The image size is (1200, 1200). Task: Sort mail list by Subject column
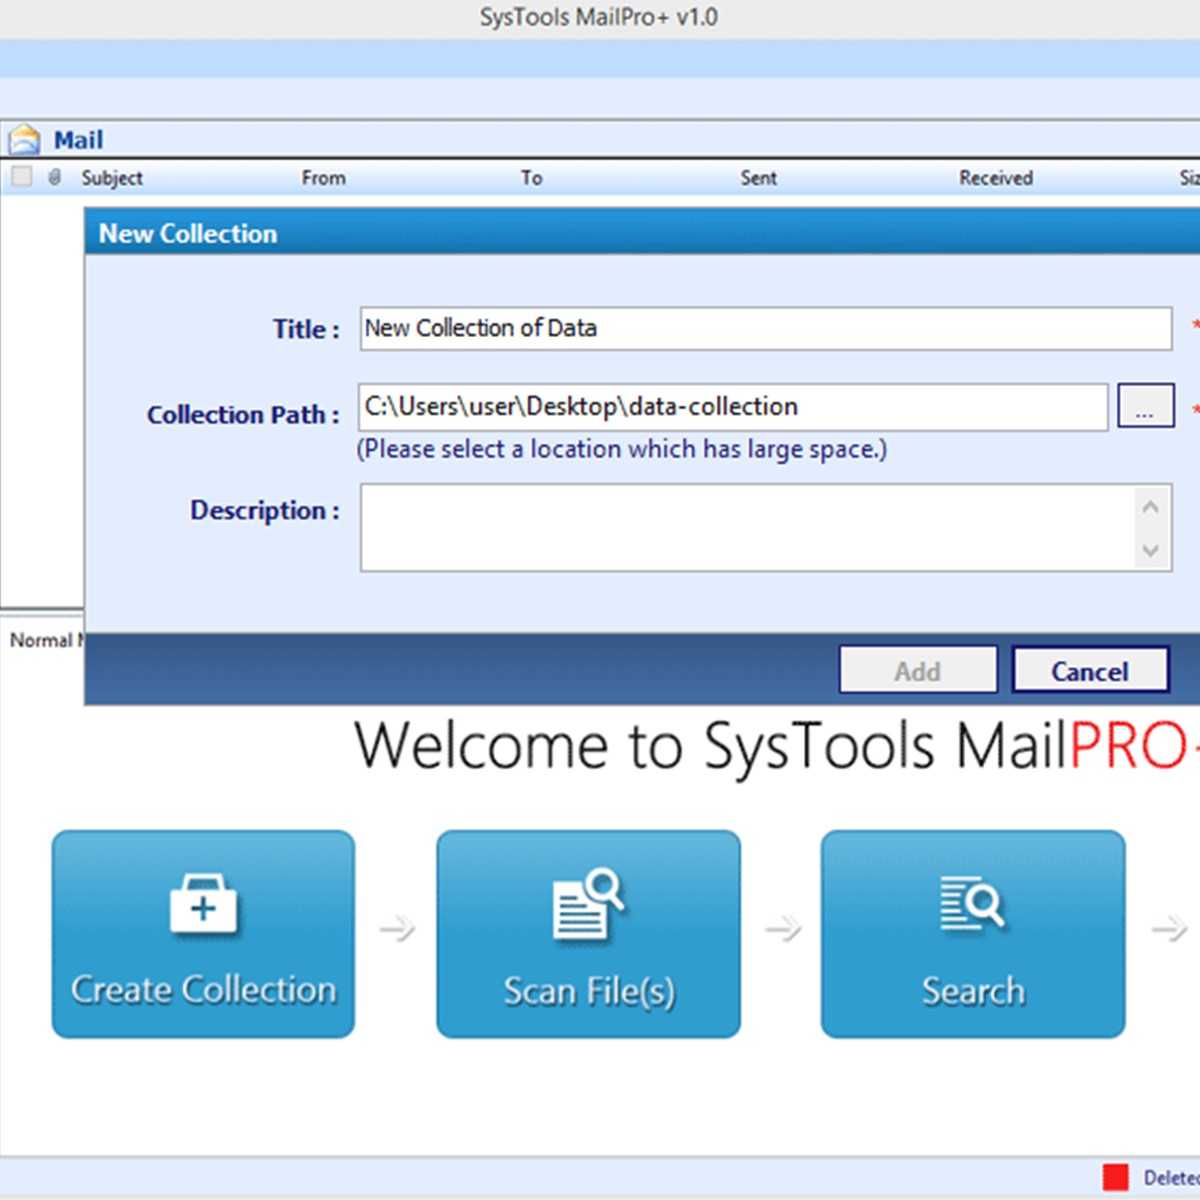[x=112, y=178]
